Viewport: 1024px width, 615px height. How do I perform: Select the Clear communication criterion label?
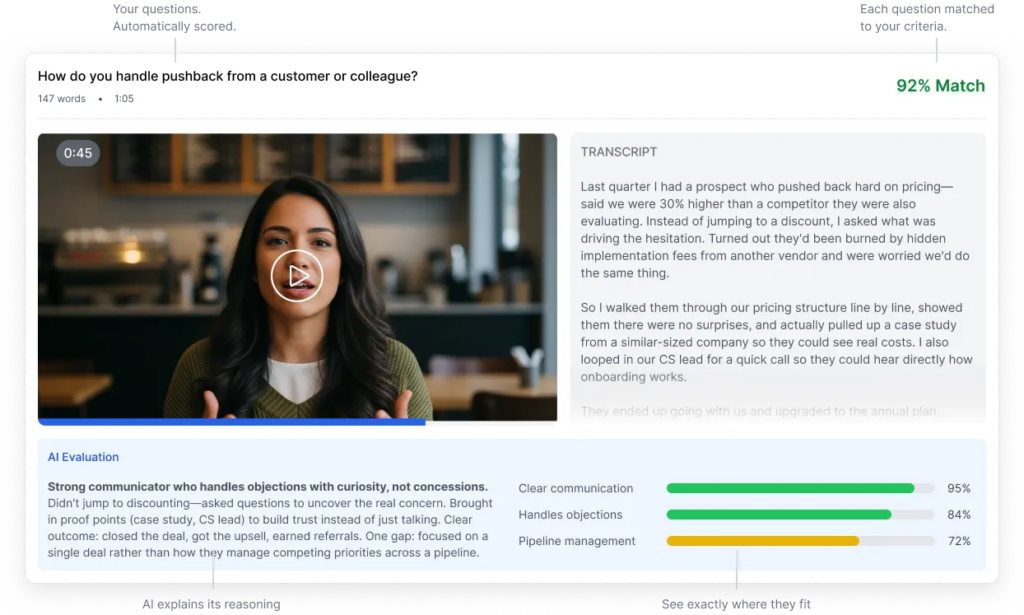click(575, 489)
